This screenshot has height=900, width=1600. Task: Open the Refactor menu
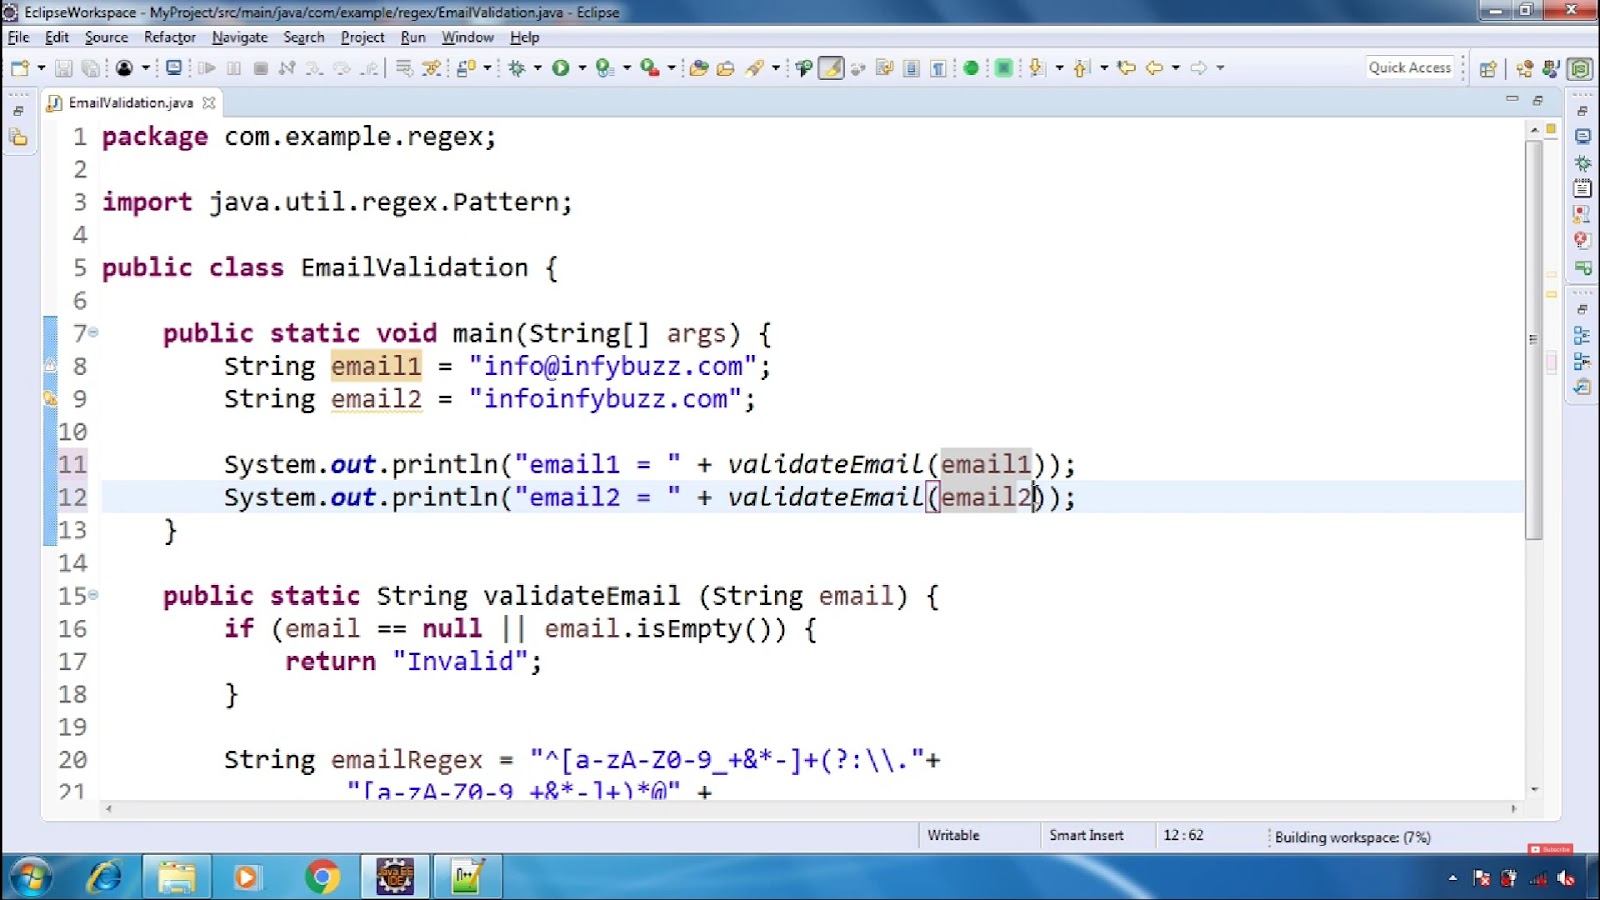pyautogui.click(x=168, y=37)
